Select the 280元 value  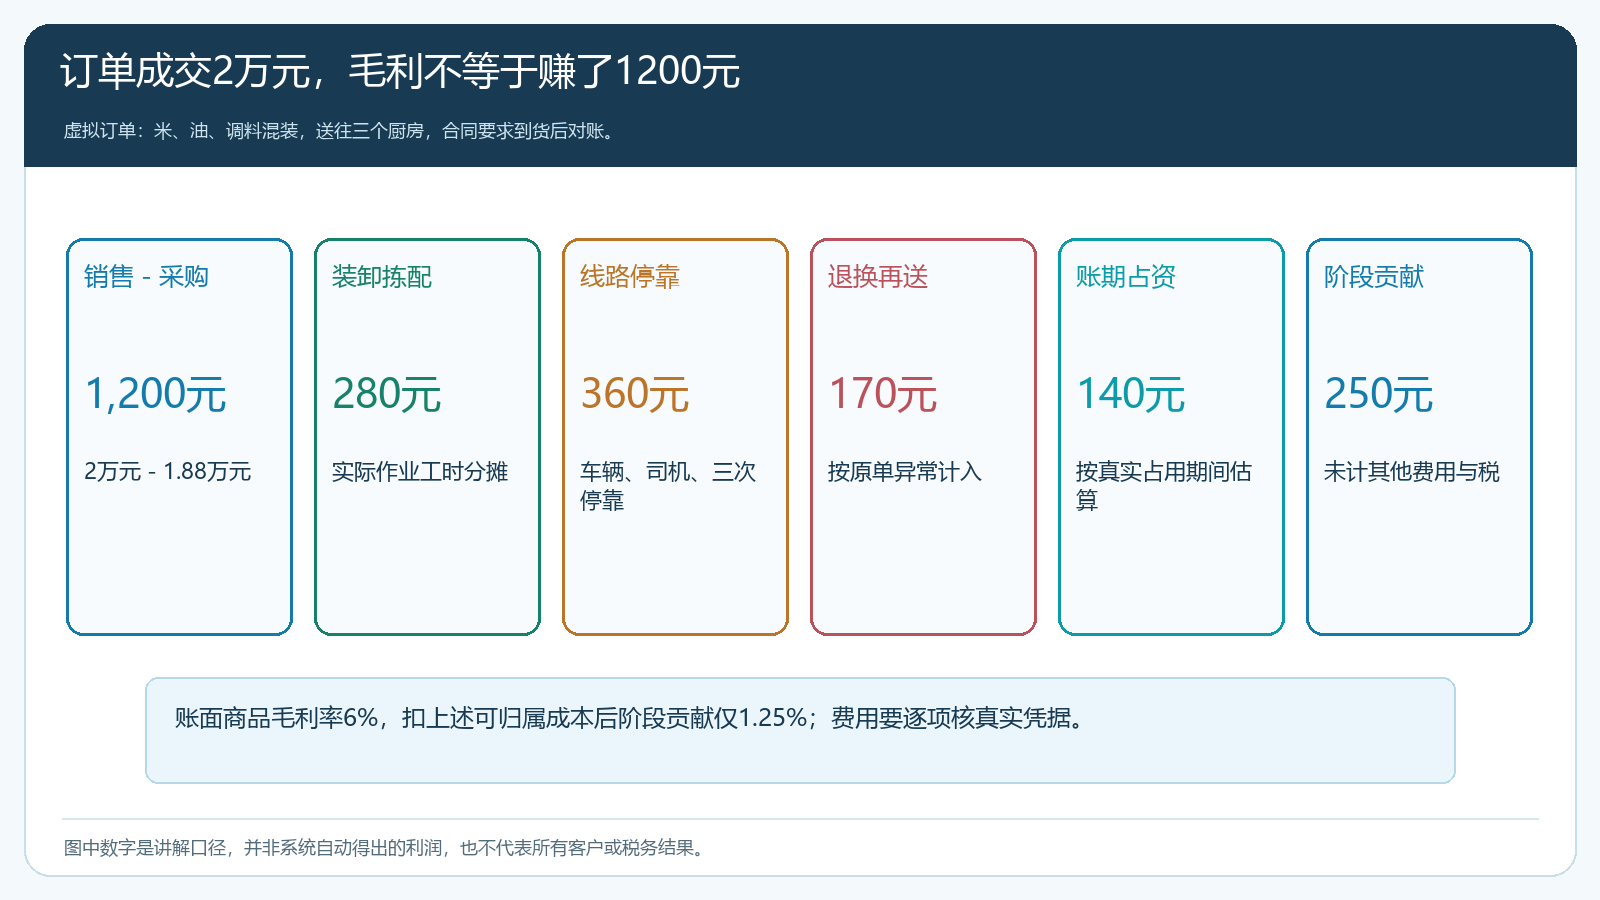click(387, 394)
